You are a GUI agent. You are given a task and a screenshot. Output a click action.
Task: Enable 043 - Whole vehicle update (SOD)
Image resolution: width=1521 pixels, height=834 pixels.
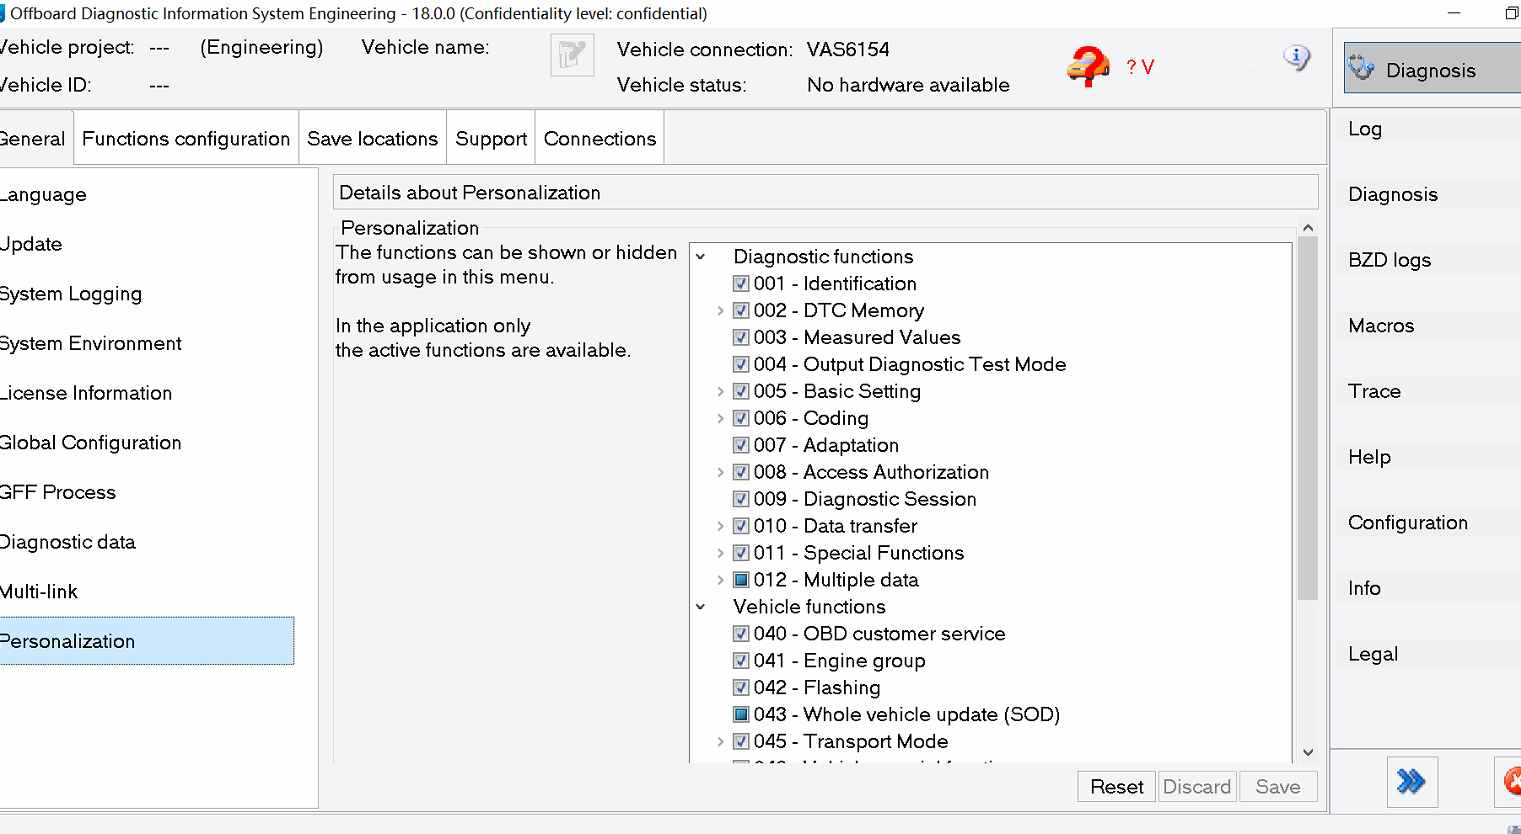click(x=740, y=714)
